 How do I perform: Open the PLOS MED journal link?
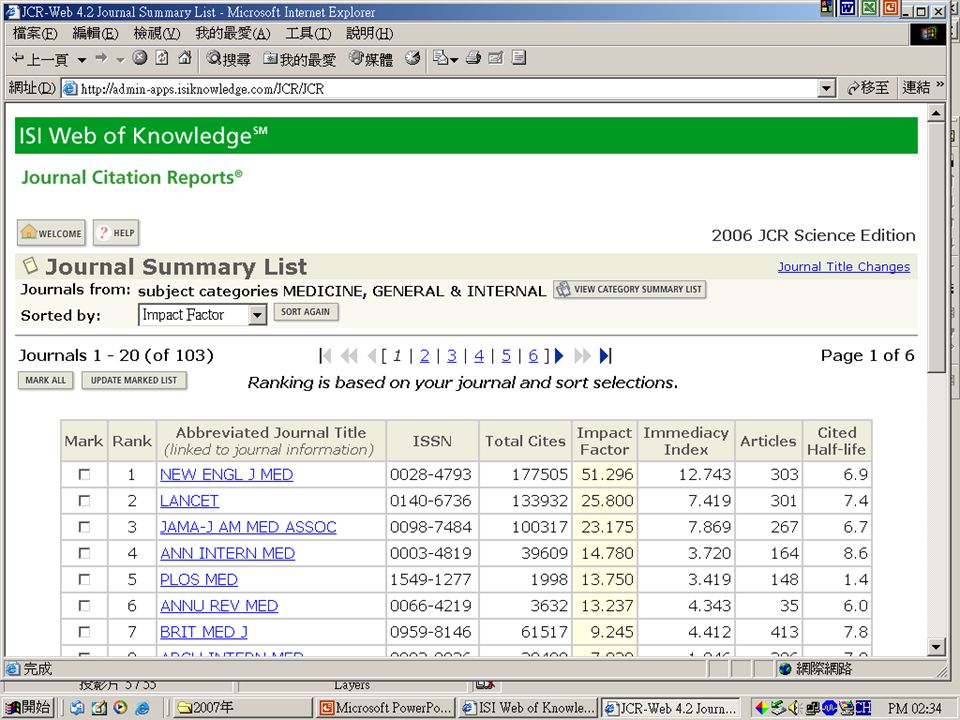pyautogui.click(x=199, y=579)
